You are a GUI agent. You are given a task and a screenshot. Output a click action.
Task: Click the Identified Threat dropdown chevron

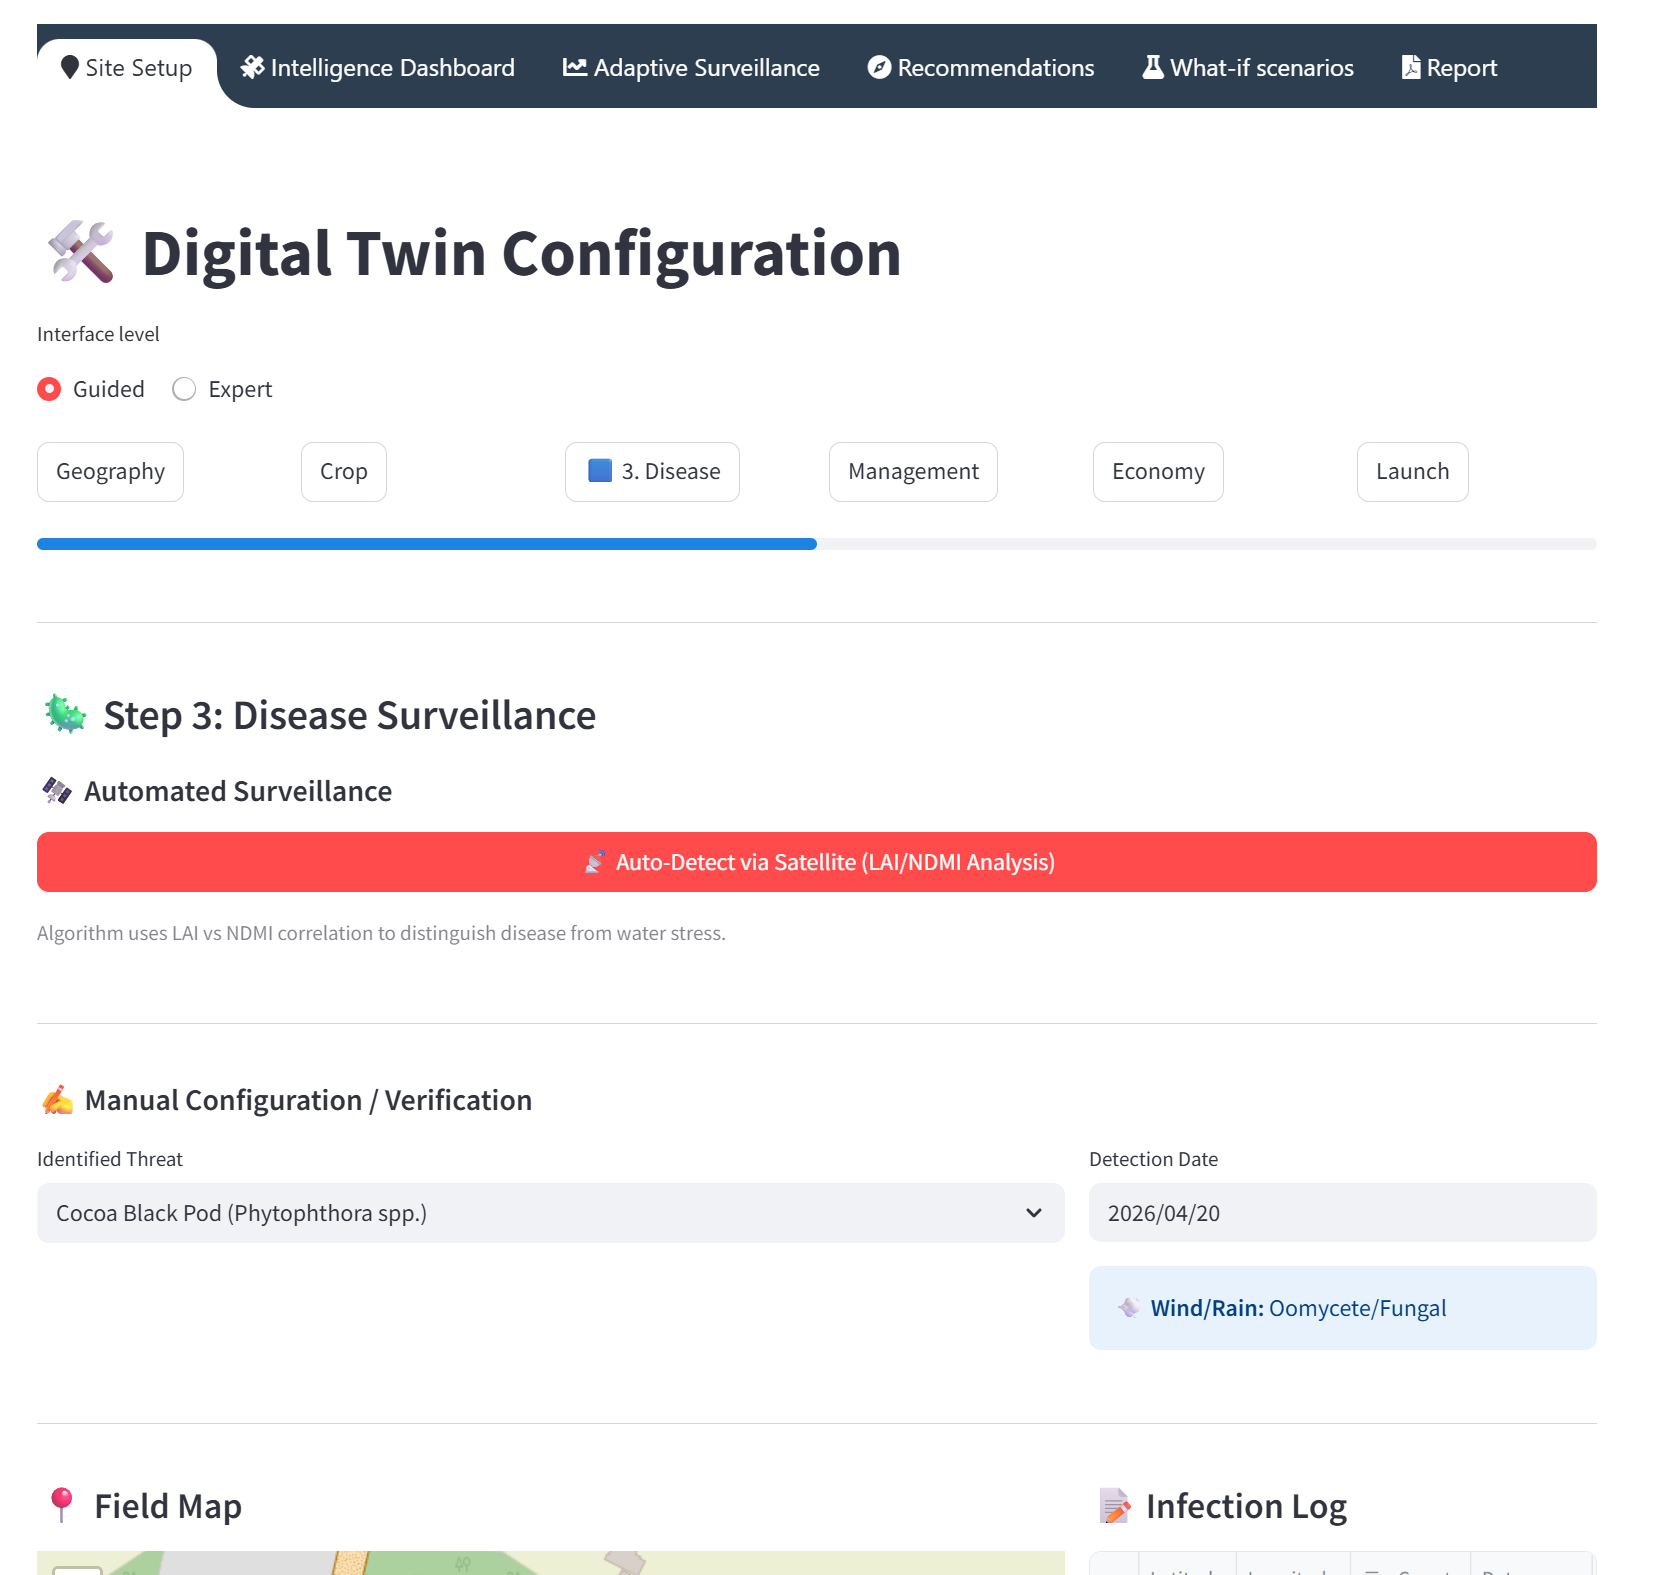(1034, 1213)
